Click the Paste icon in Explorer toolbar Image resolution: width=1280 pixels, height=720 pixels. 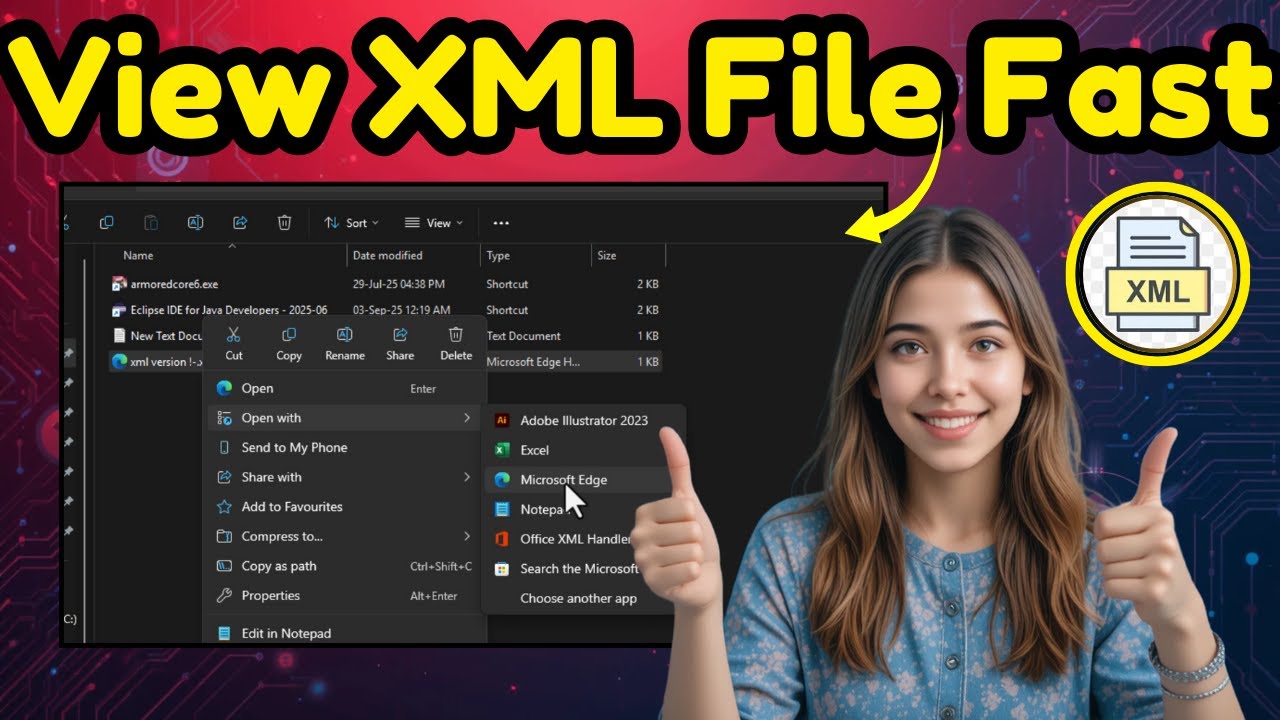(x=151, y=222)
